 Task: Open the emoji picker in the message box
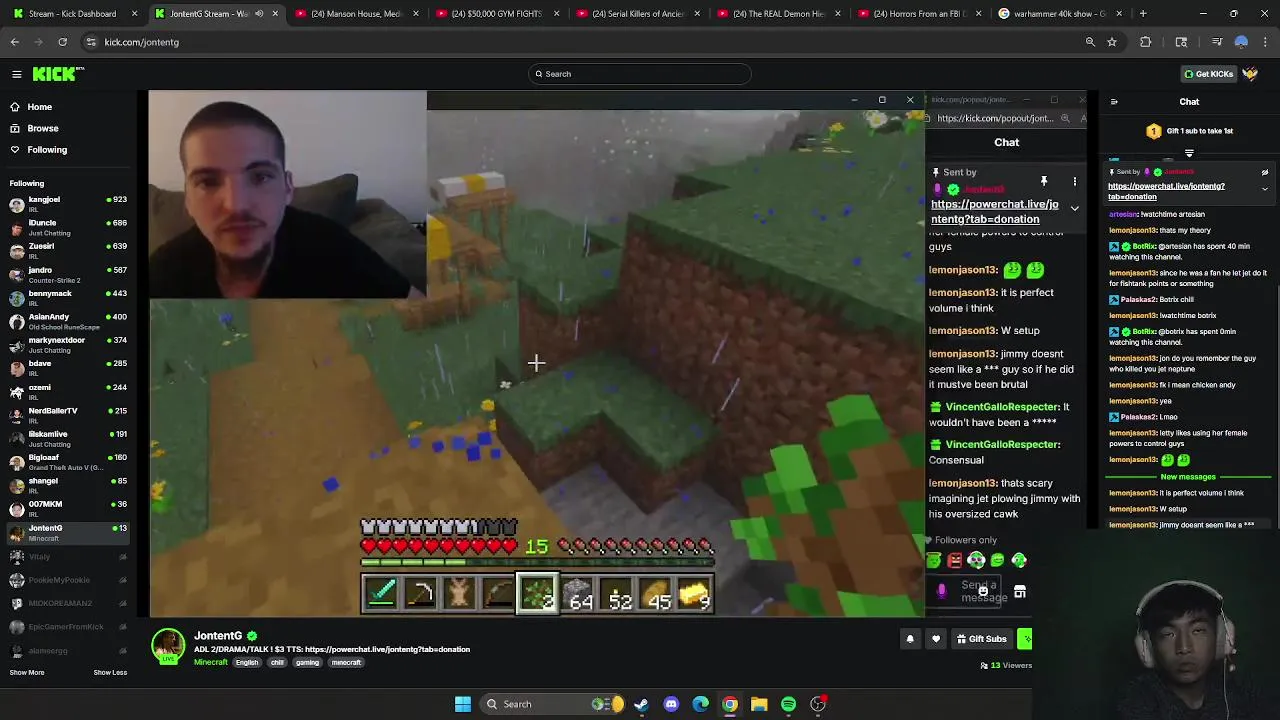(x=984, y=591)
